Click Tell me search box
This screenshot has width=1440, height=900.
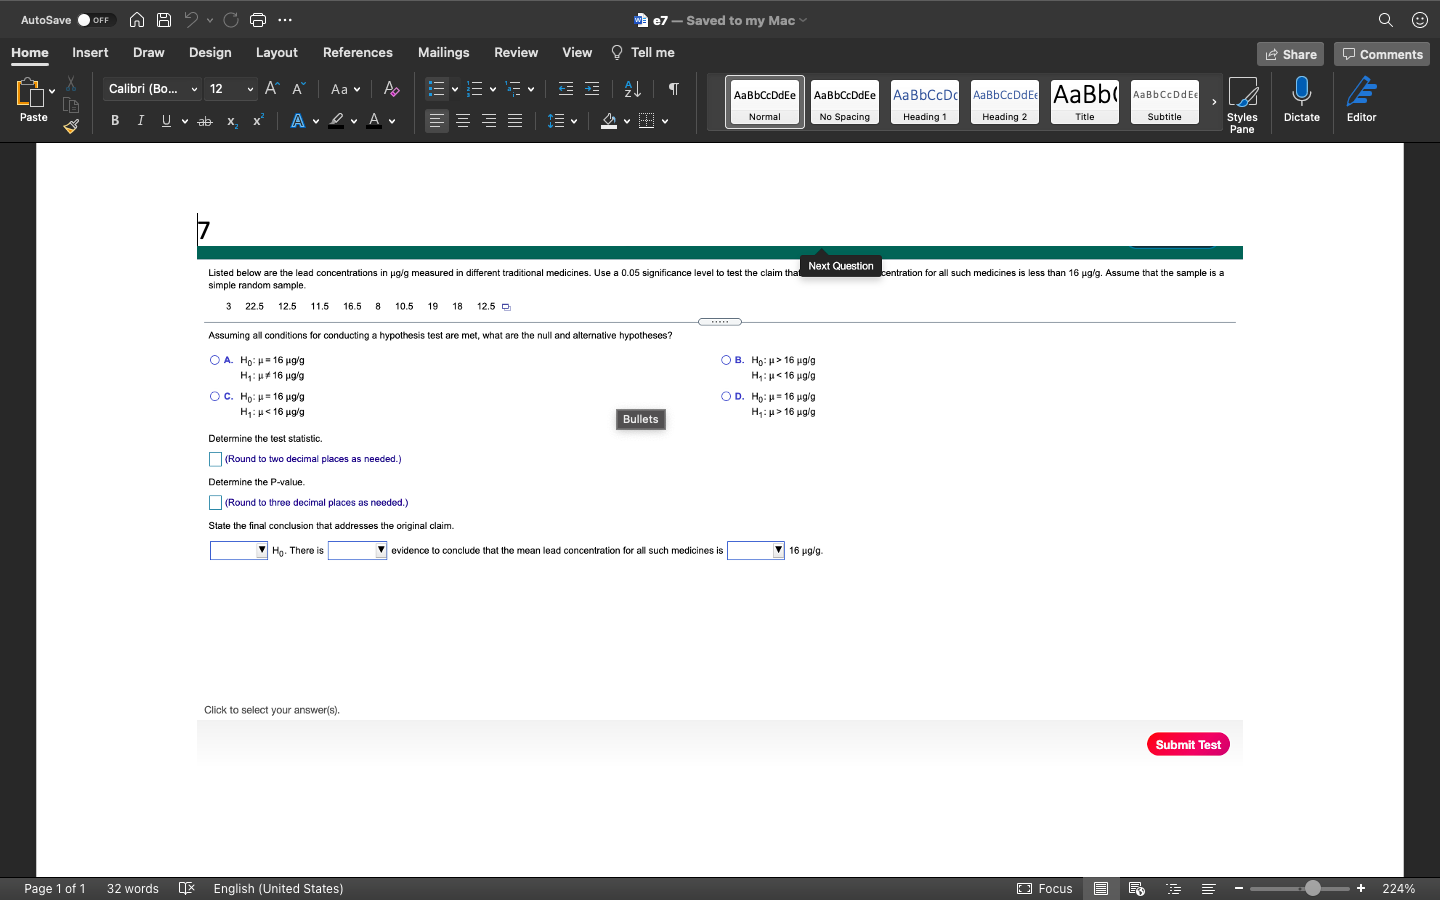[x=643, y=53]
